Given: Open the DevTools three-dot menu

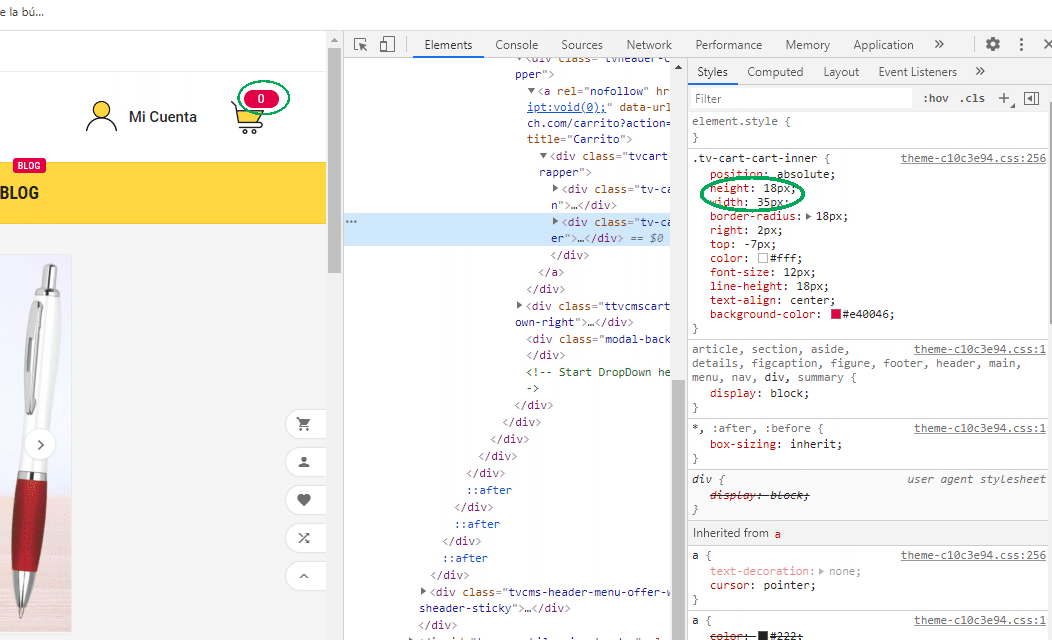Looking at the screenshot, I should click(1021, 44).
